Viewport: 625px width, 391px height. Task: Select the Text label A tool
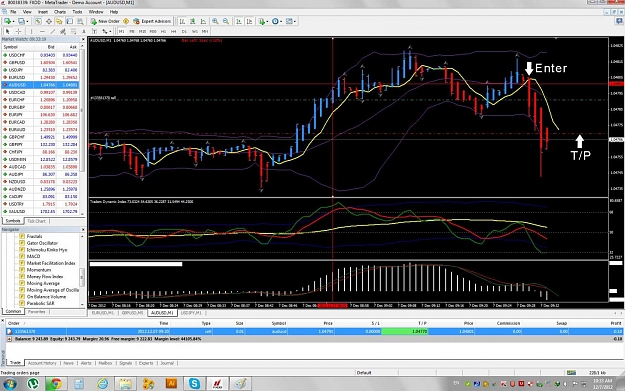84,31
